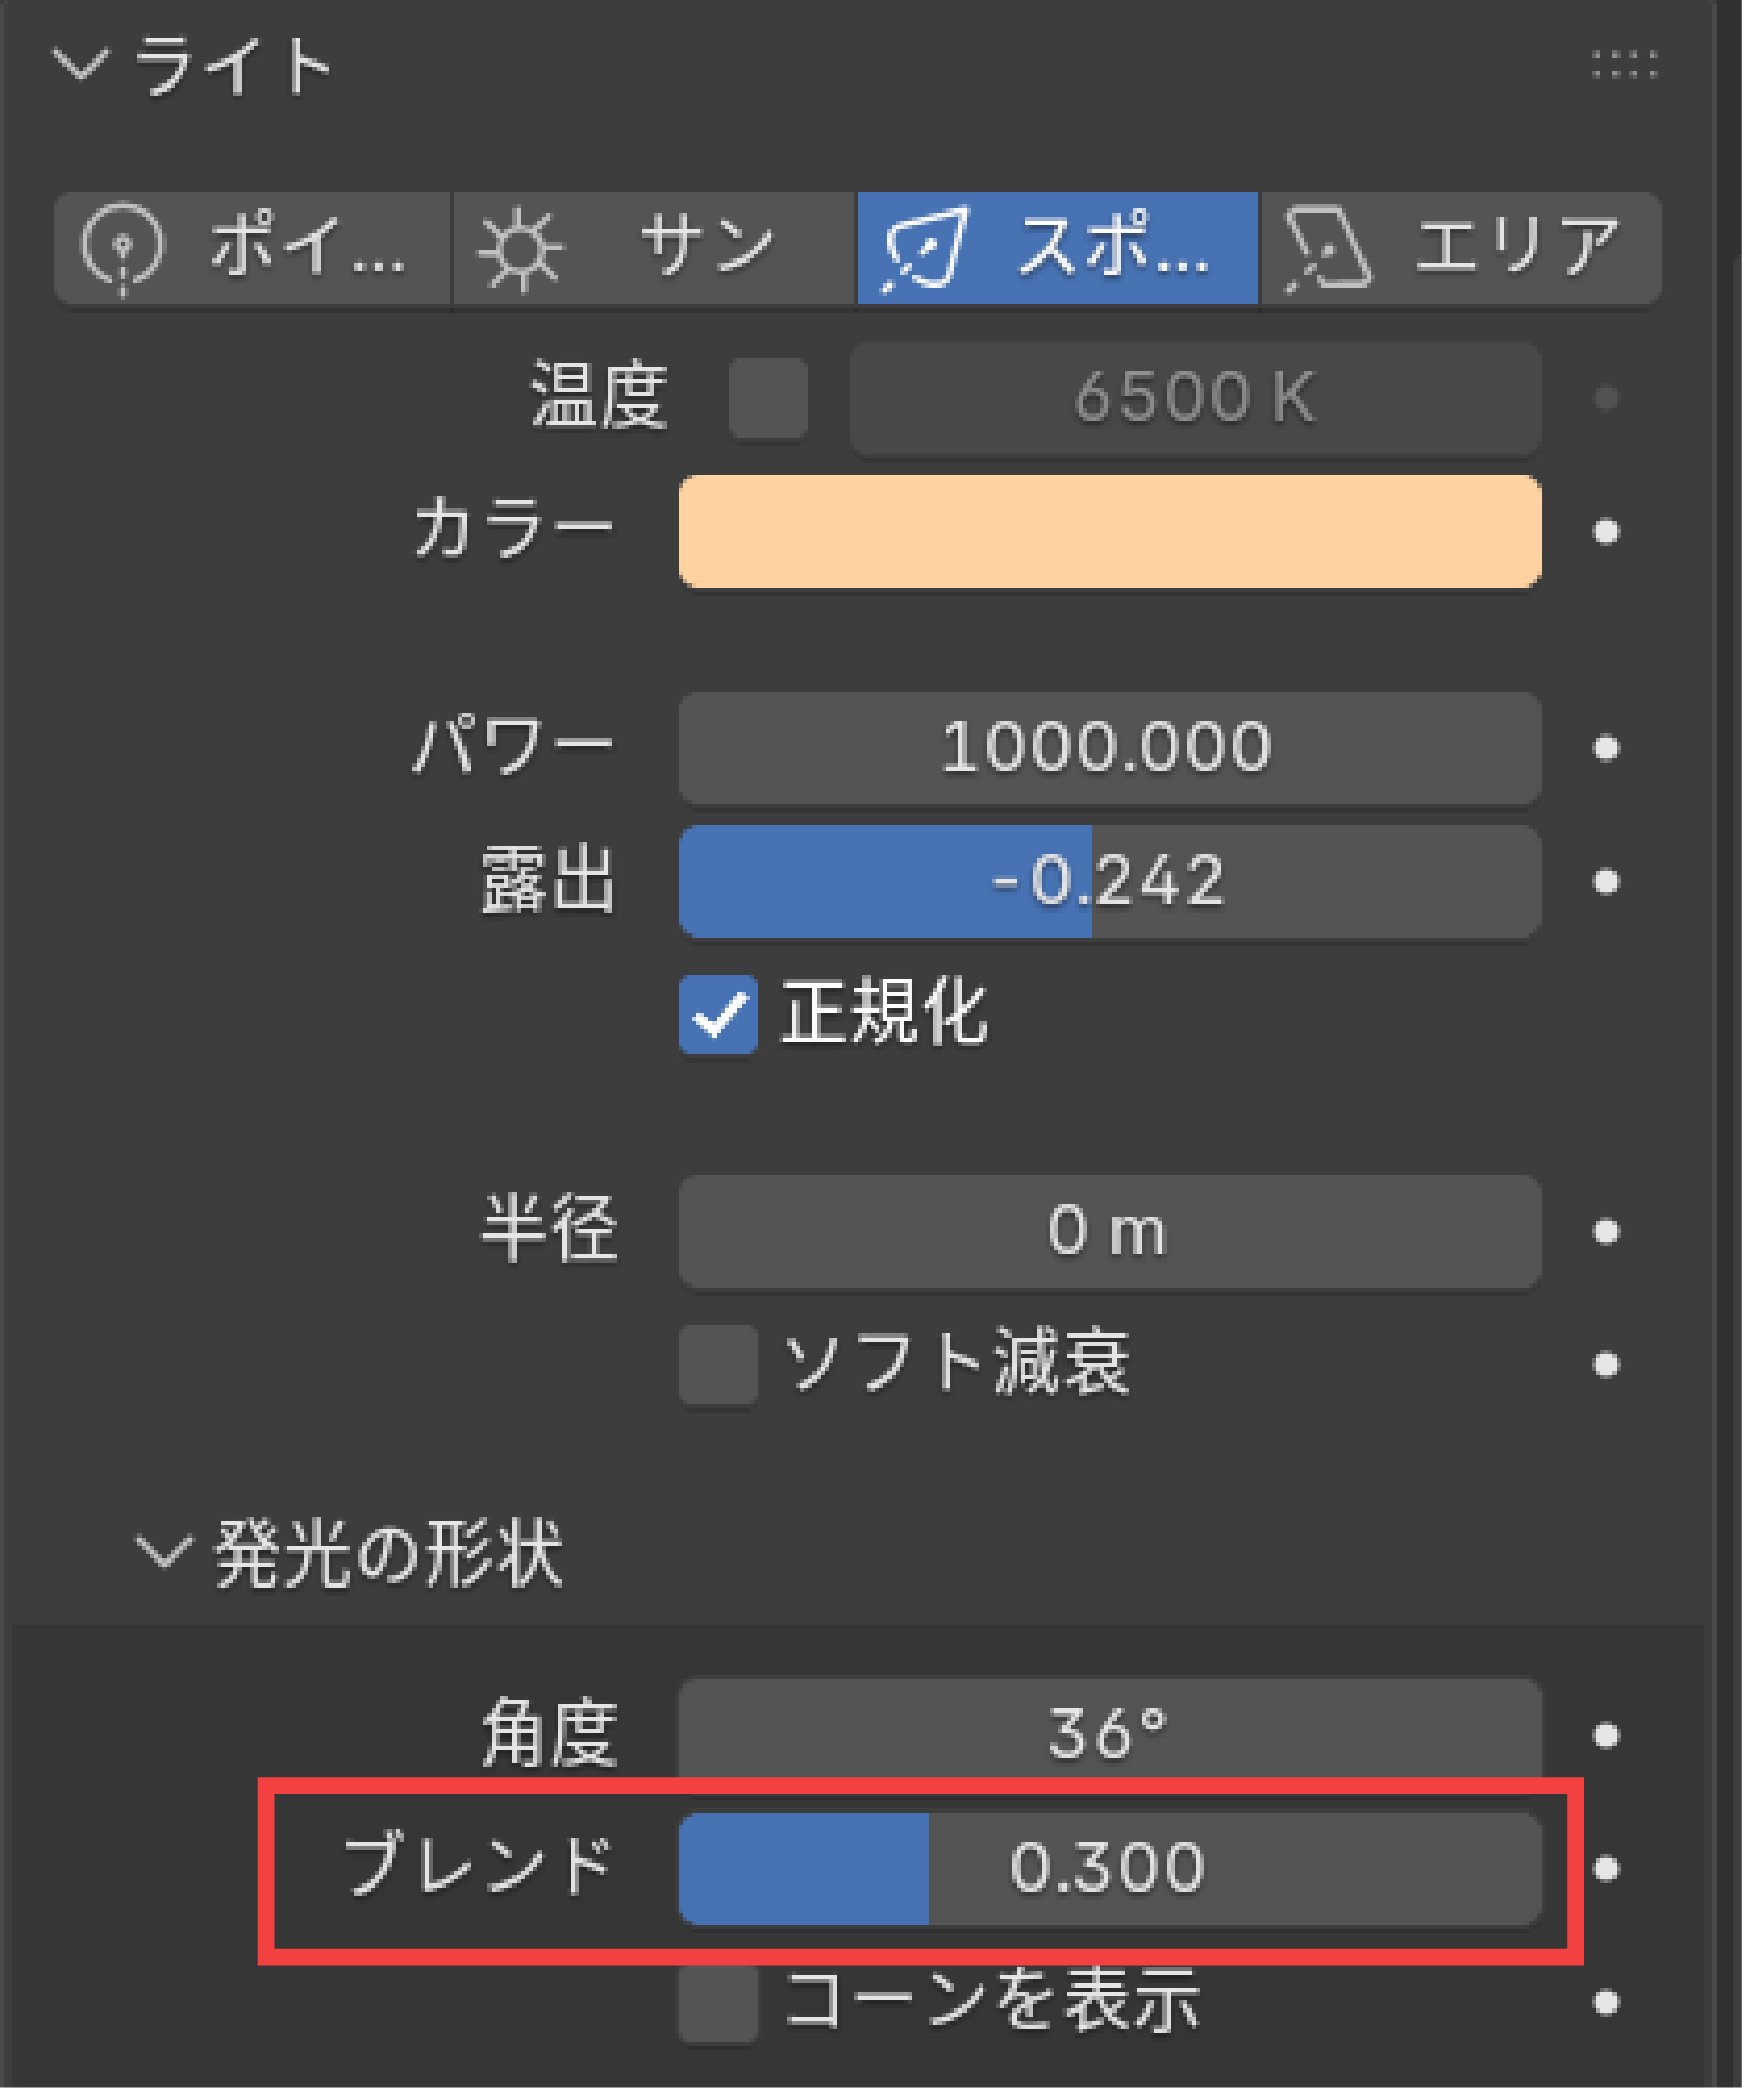
Task: Click the 露出 exposure slider
Action: click(1110, 881)
